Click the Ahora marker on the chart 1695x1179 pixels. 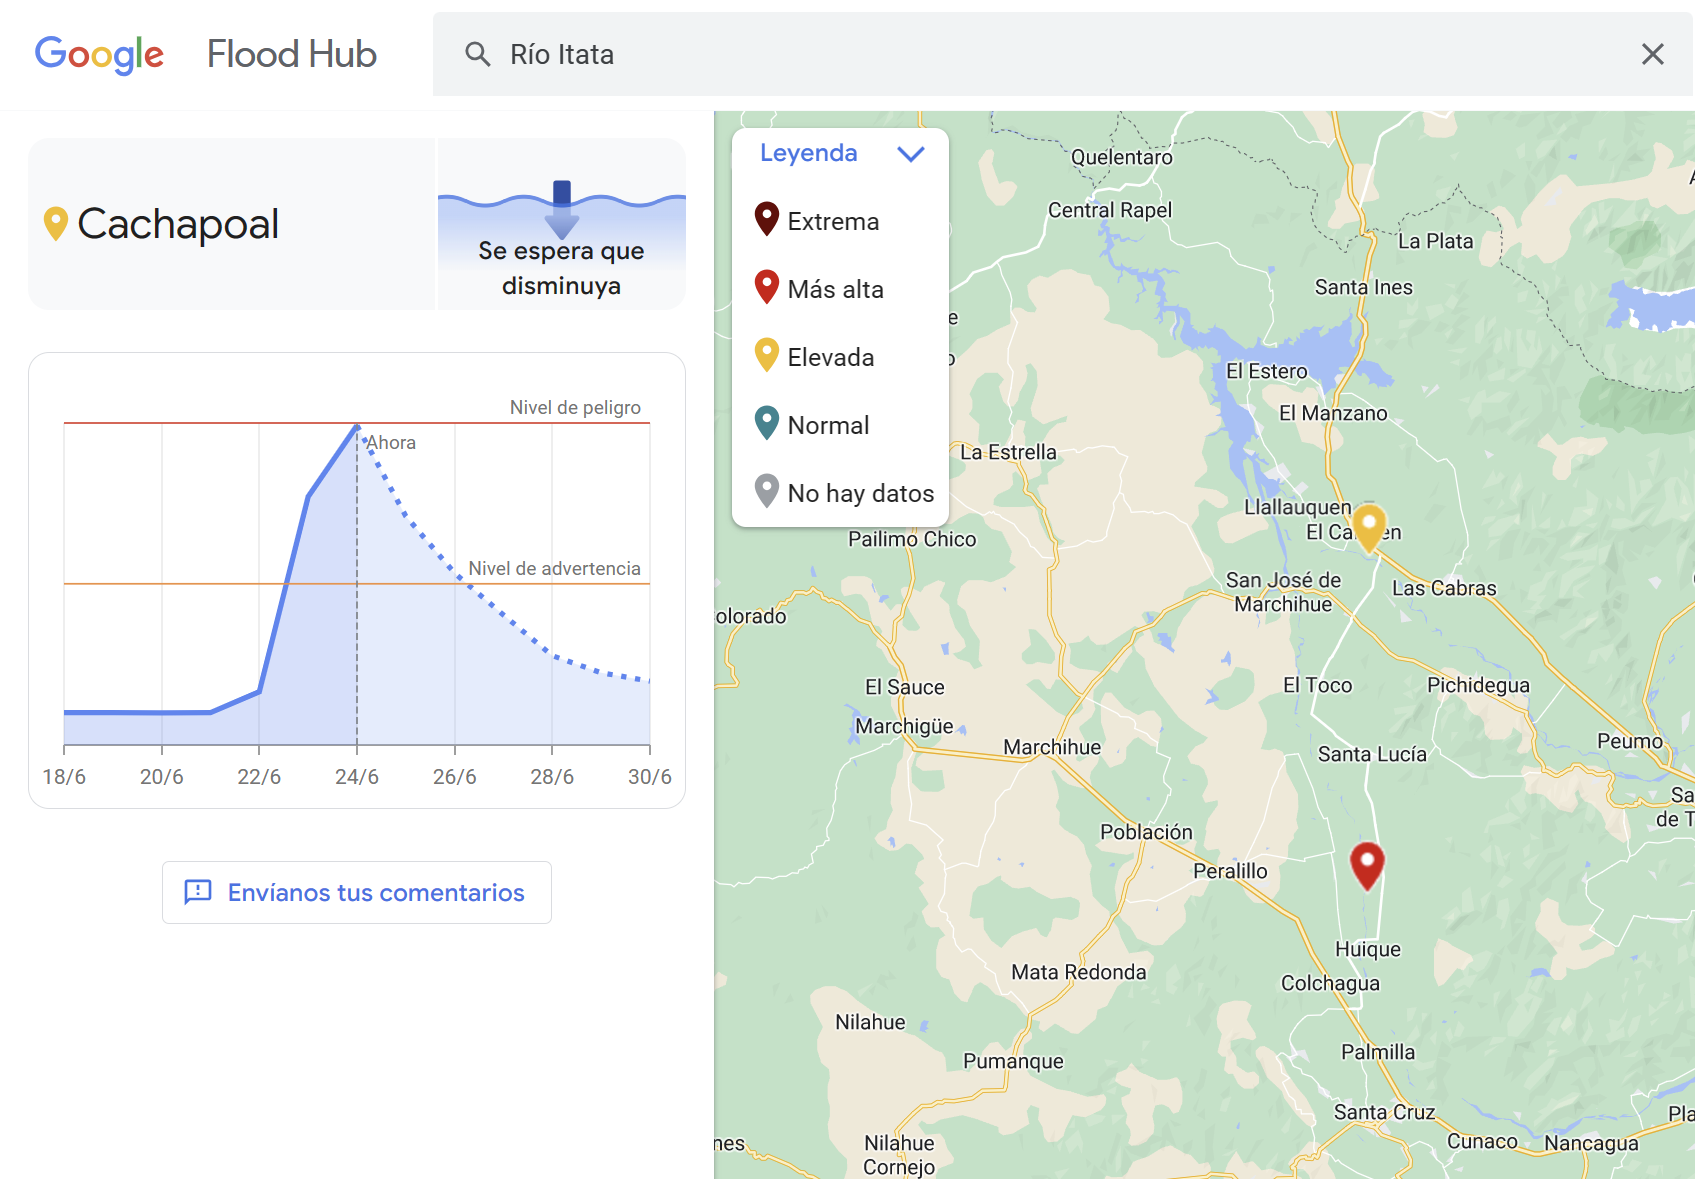[390, 442]
